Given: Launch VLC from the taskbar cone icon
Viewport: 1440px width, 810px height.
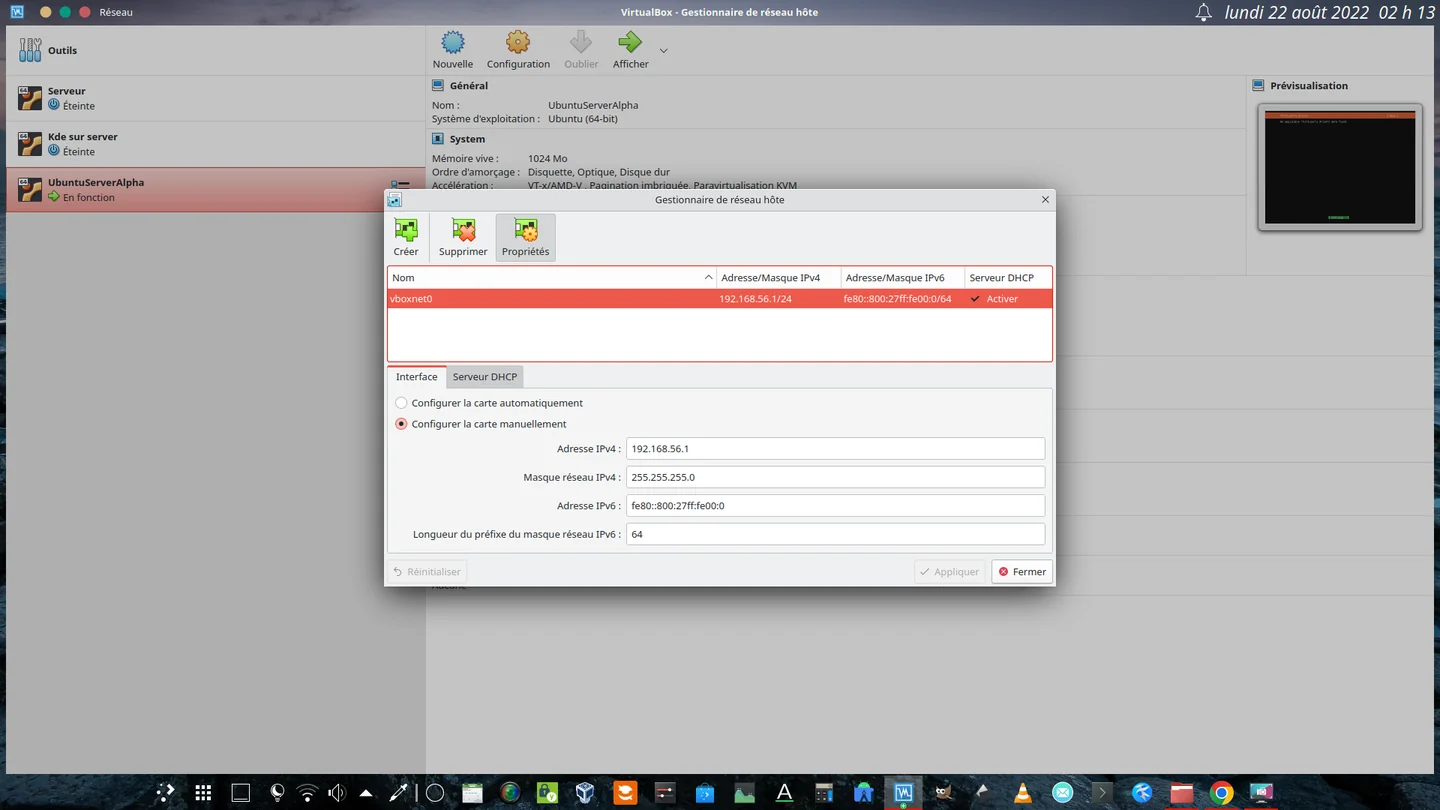Looking at the screenshot, I should point(1022,793).
